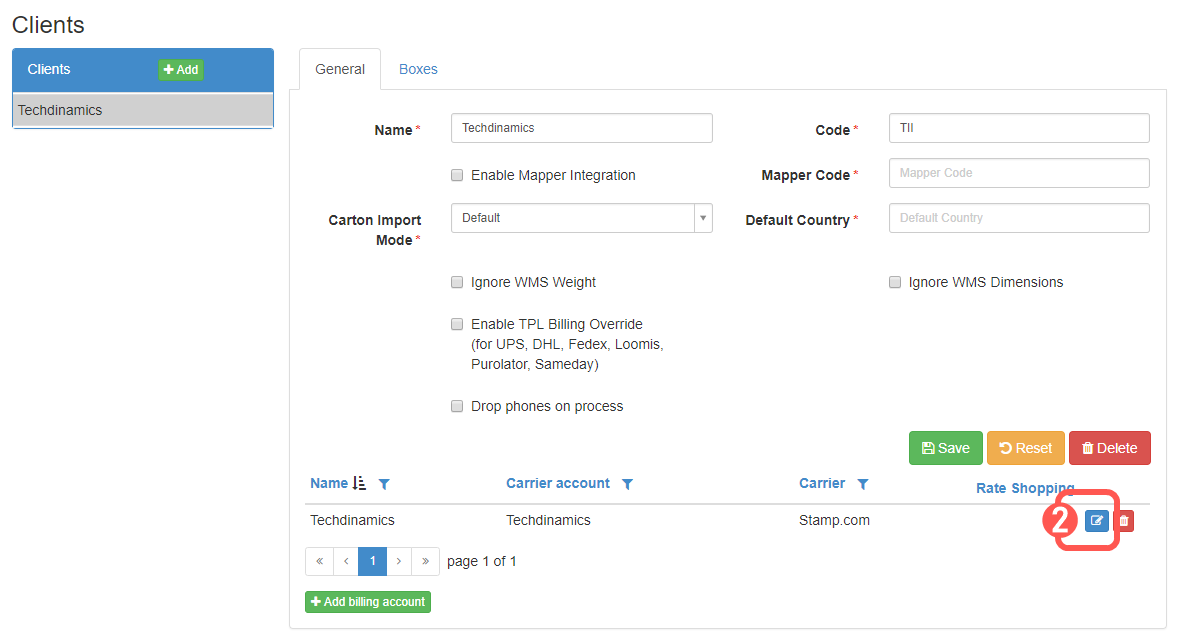
Task: Check Ignore WMS Dimensions
Action: [895, 282]
